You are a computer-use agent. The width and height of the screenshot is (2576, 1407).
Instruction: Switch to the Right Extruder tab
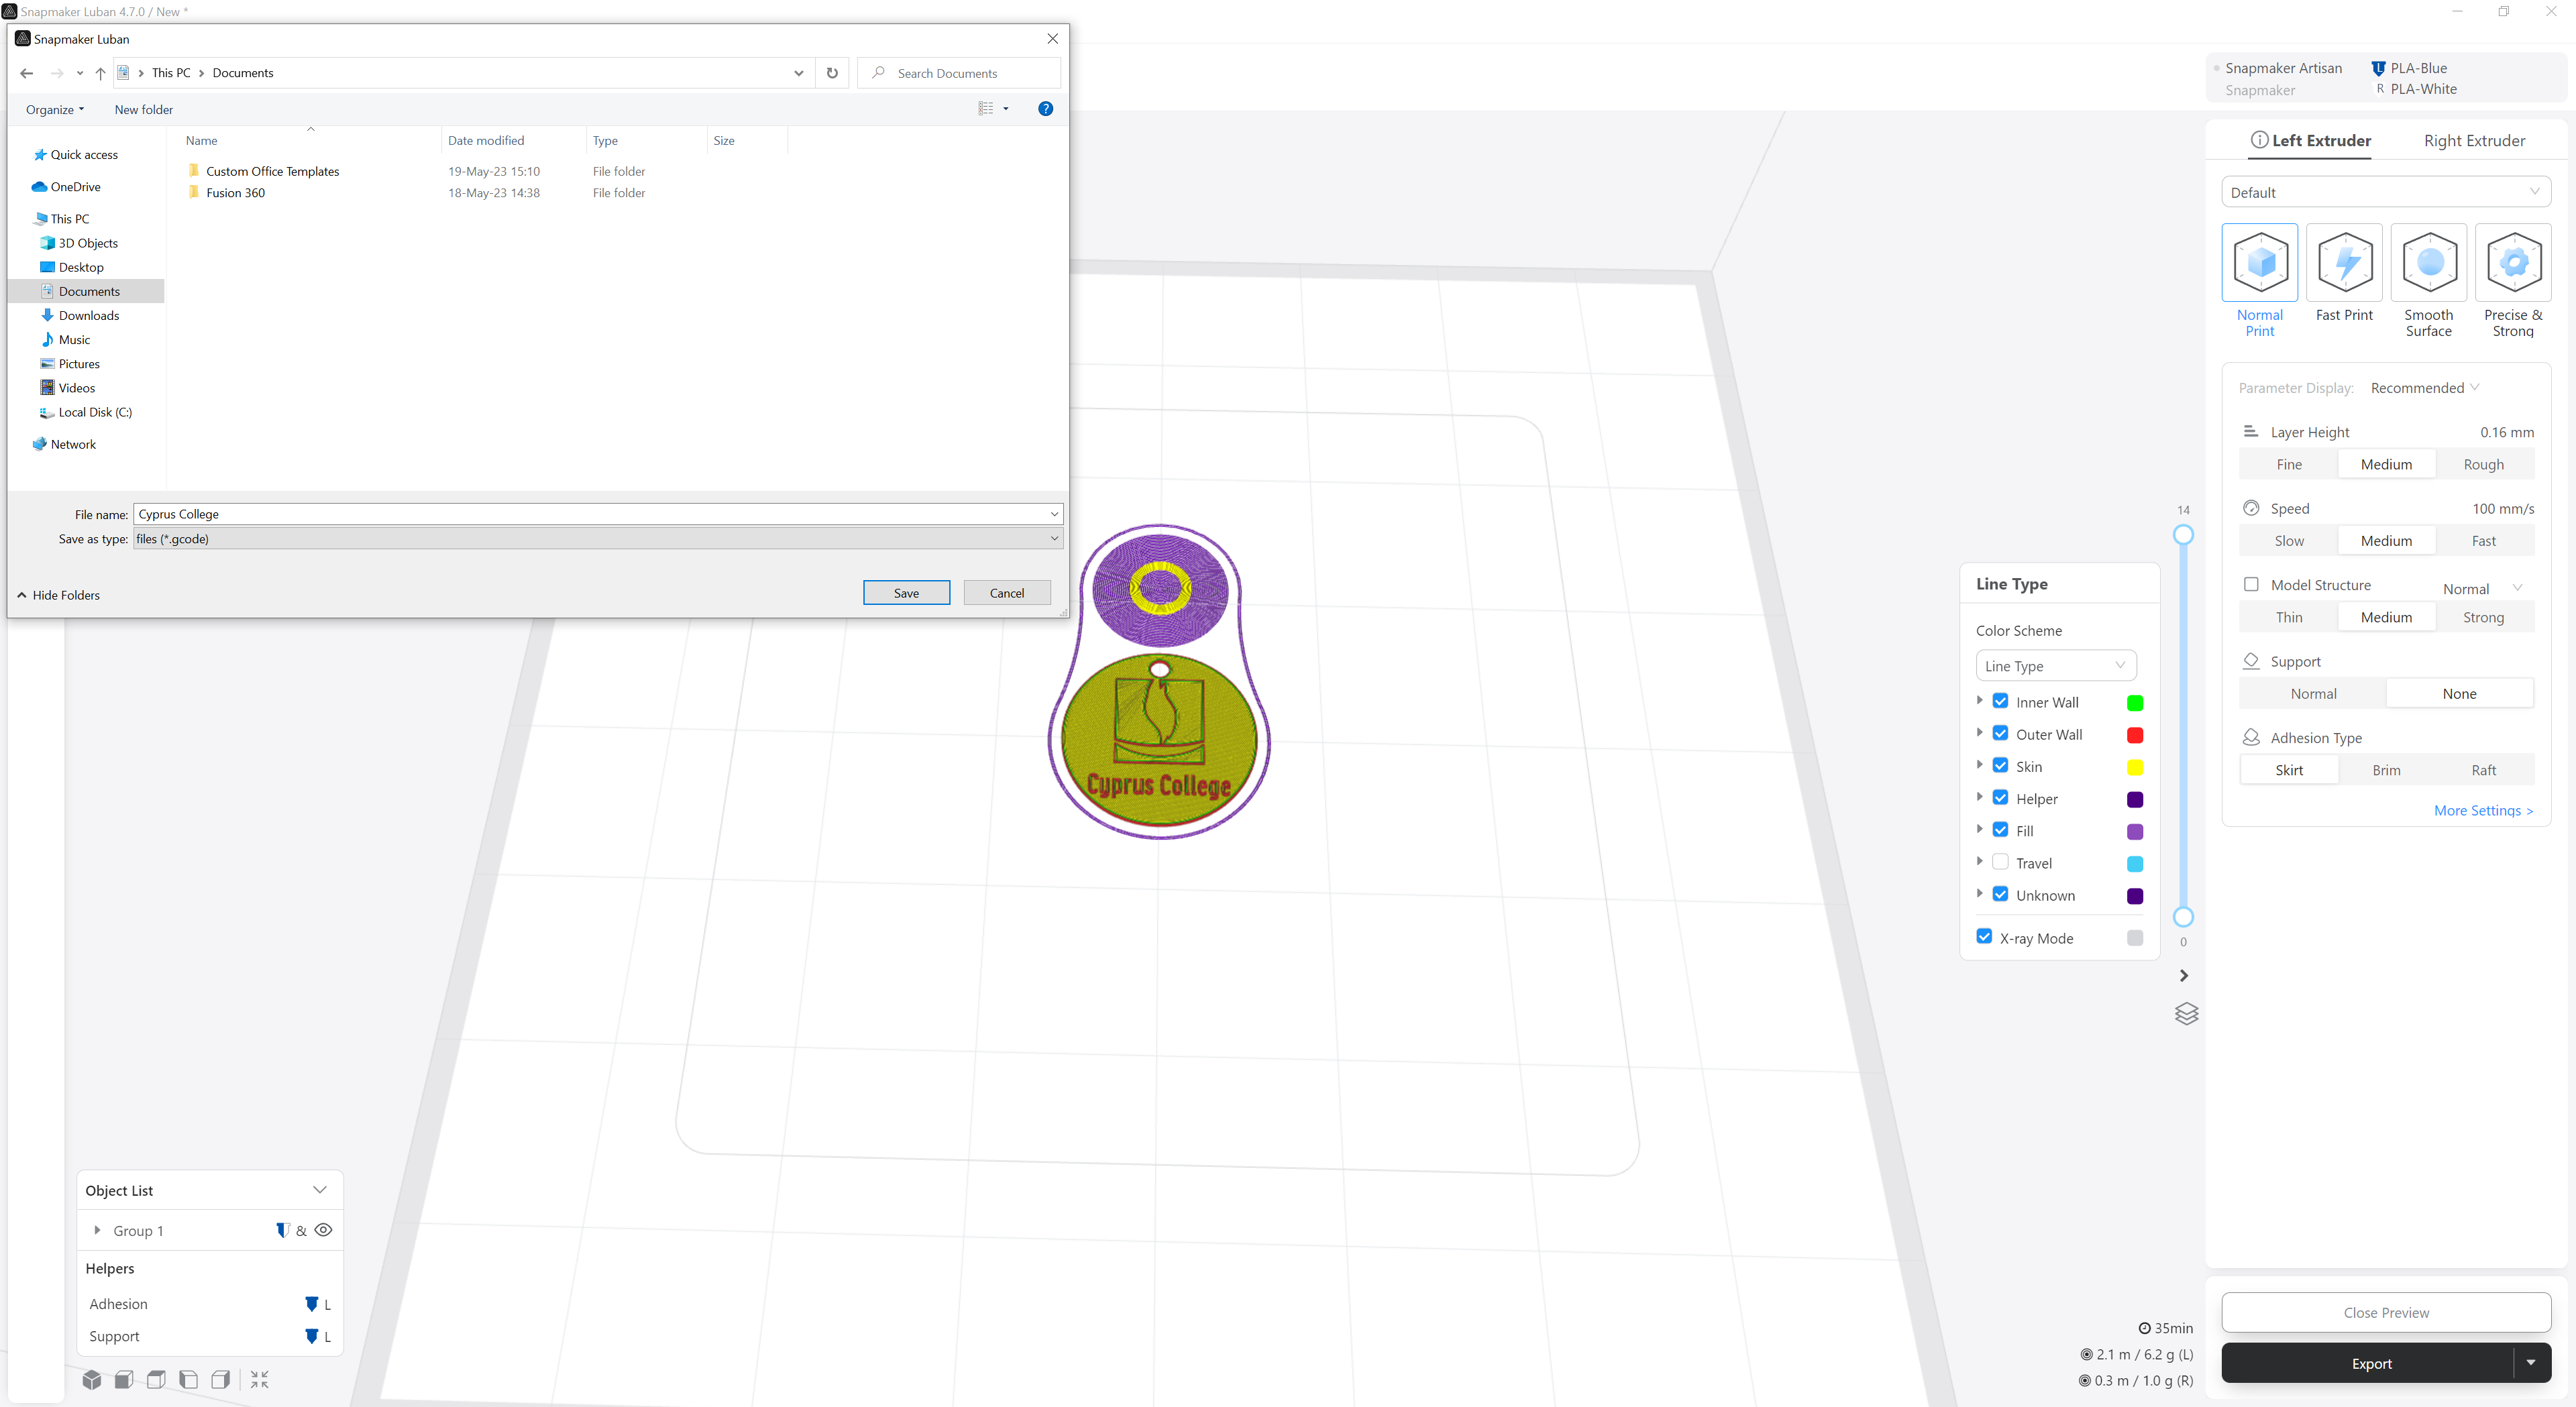(2474, 141)
